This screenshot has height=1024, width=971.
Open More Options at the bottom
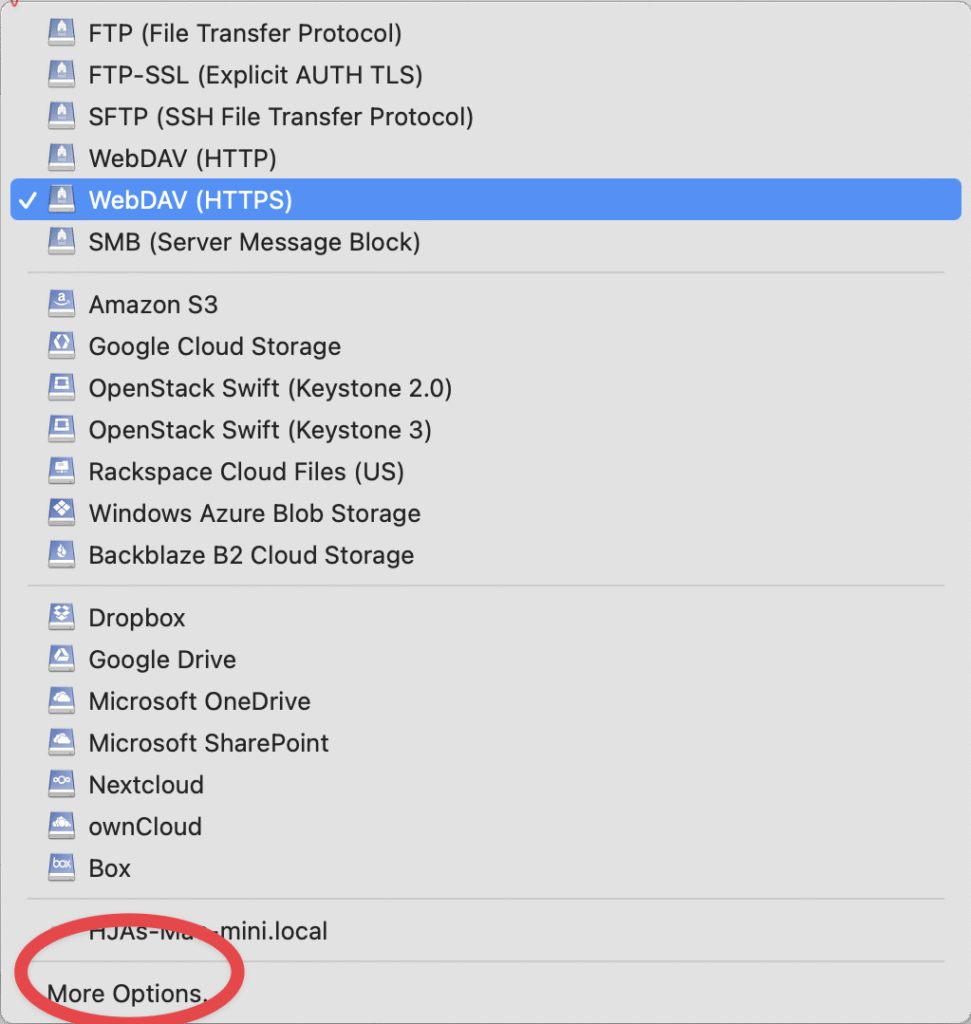(x=486, y=994)
